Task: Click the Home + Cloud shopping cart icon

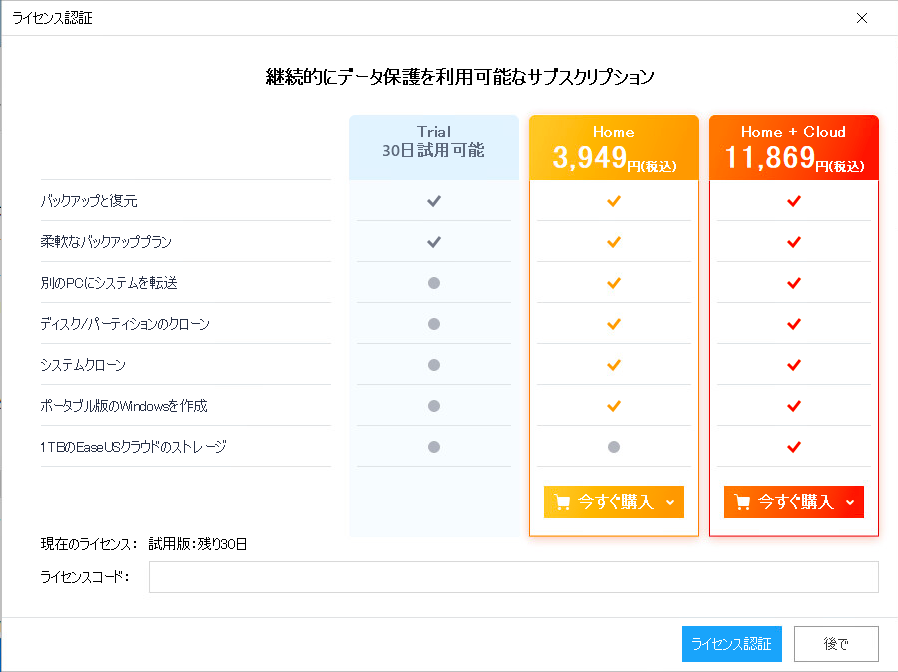Action: click(742, 502)
